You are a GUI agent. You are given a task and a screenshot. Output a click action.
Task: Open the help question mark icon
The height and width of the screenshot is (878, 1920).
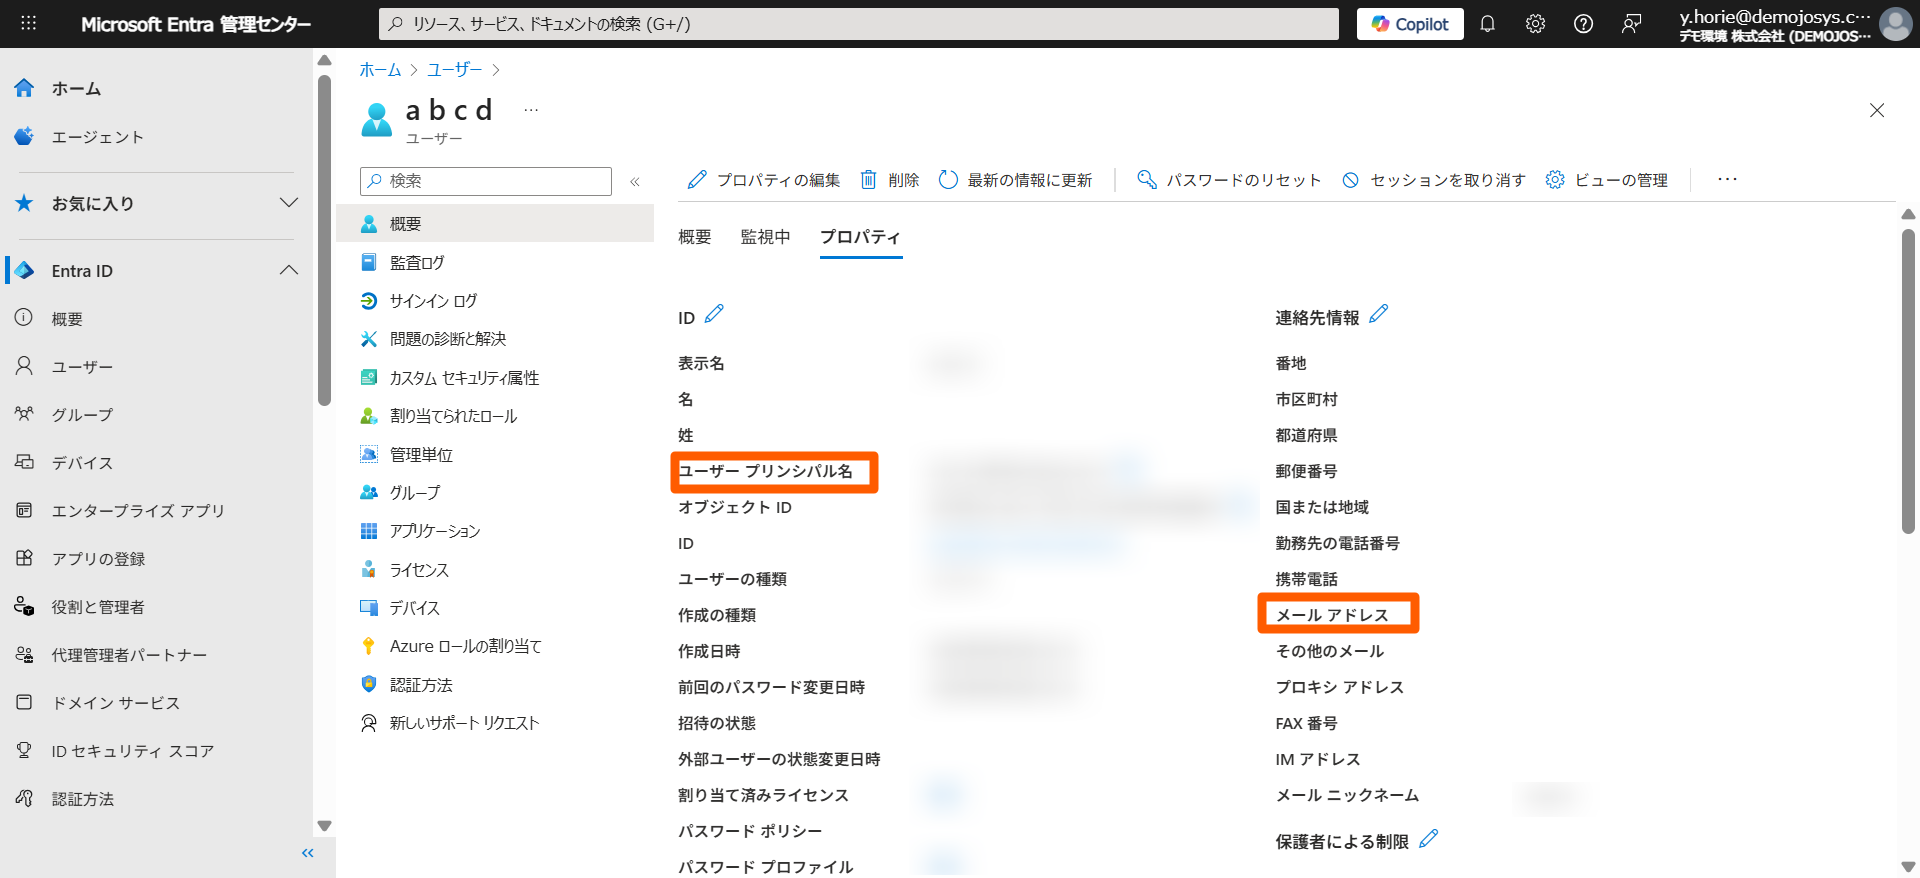pyautogui.click(x=1583, y=24)
